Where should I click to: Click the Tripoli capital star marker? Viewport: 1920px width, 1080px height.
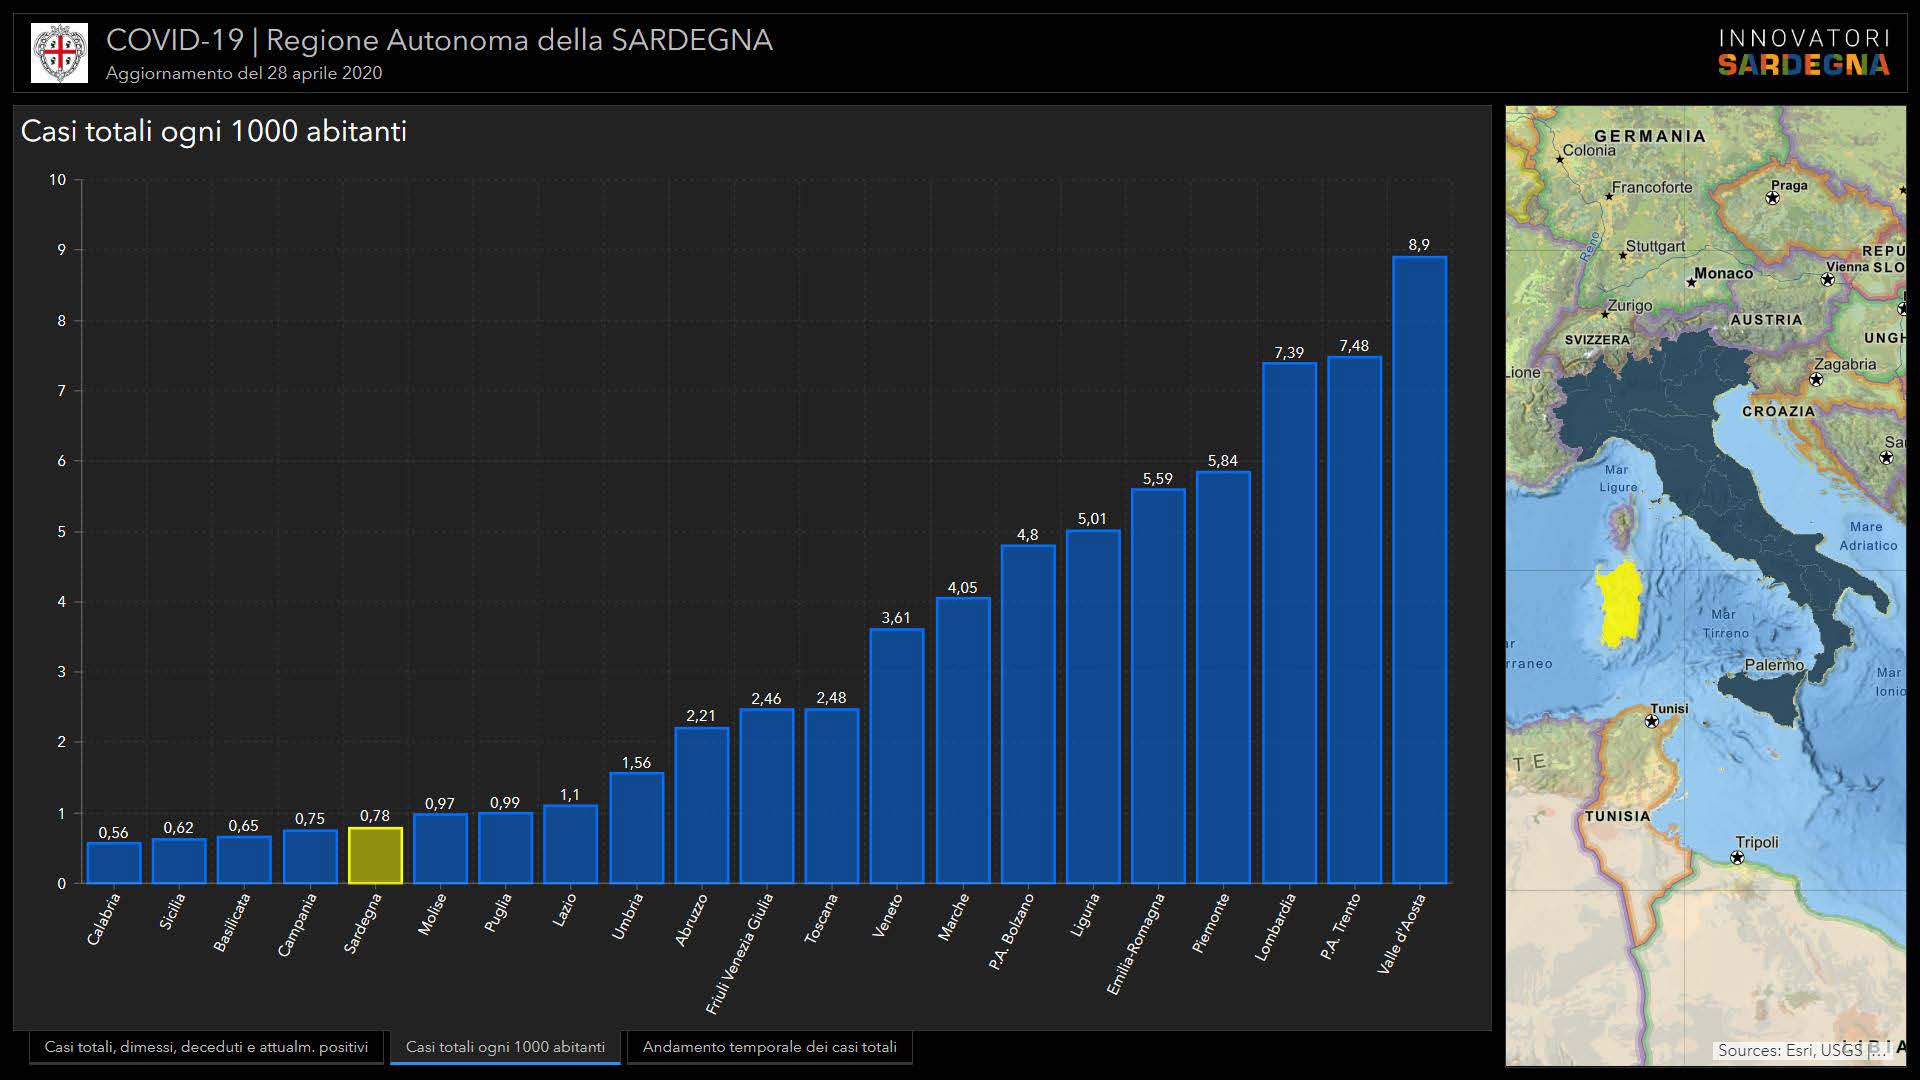1737,858
